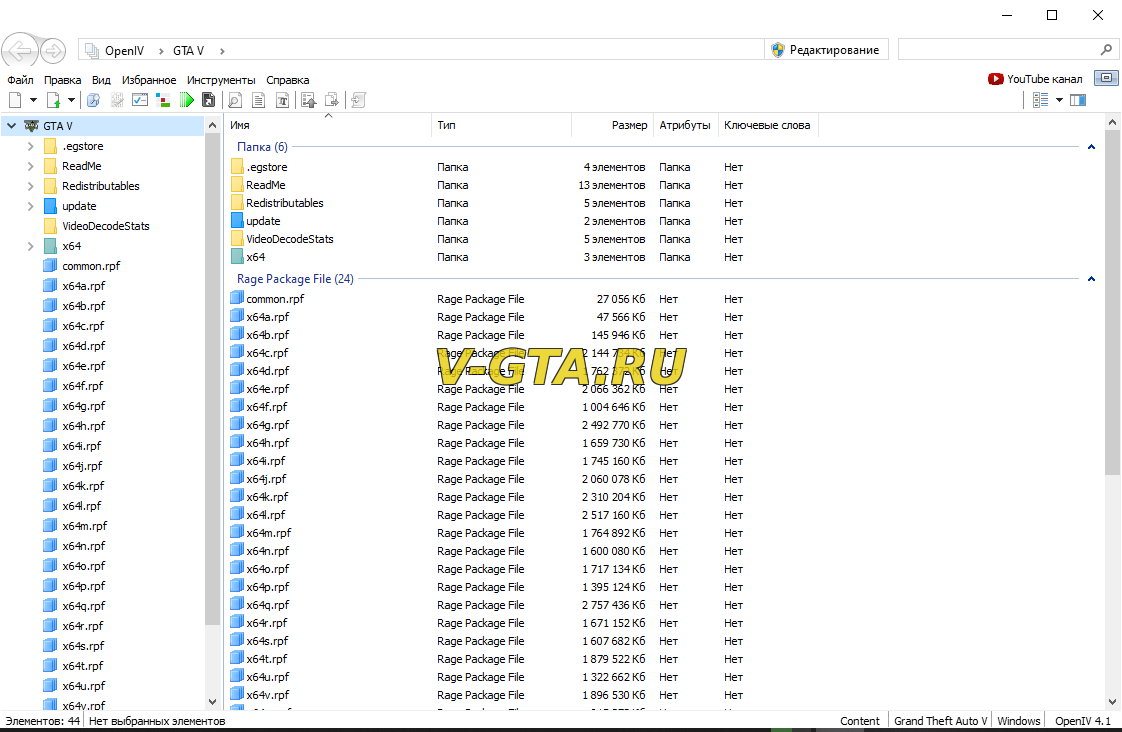Open the Инструменты menu

(220, 80)
